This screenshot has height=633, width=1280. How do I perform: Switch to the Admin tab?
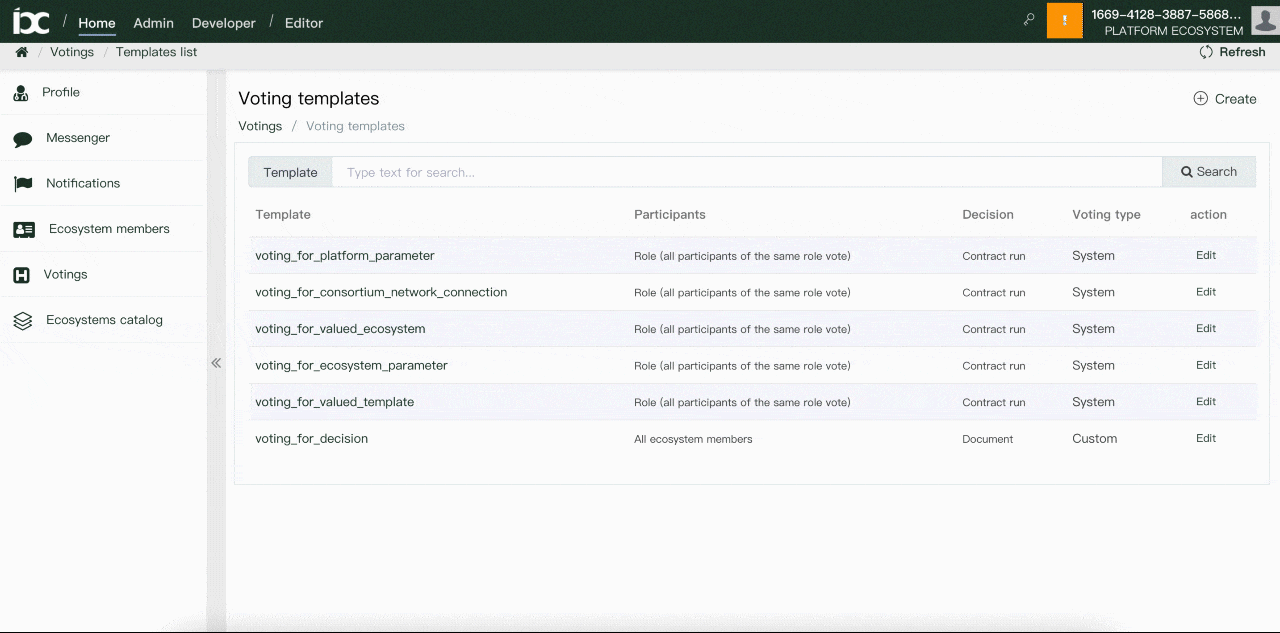[153, 23]
